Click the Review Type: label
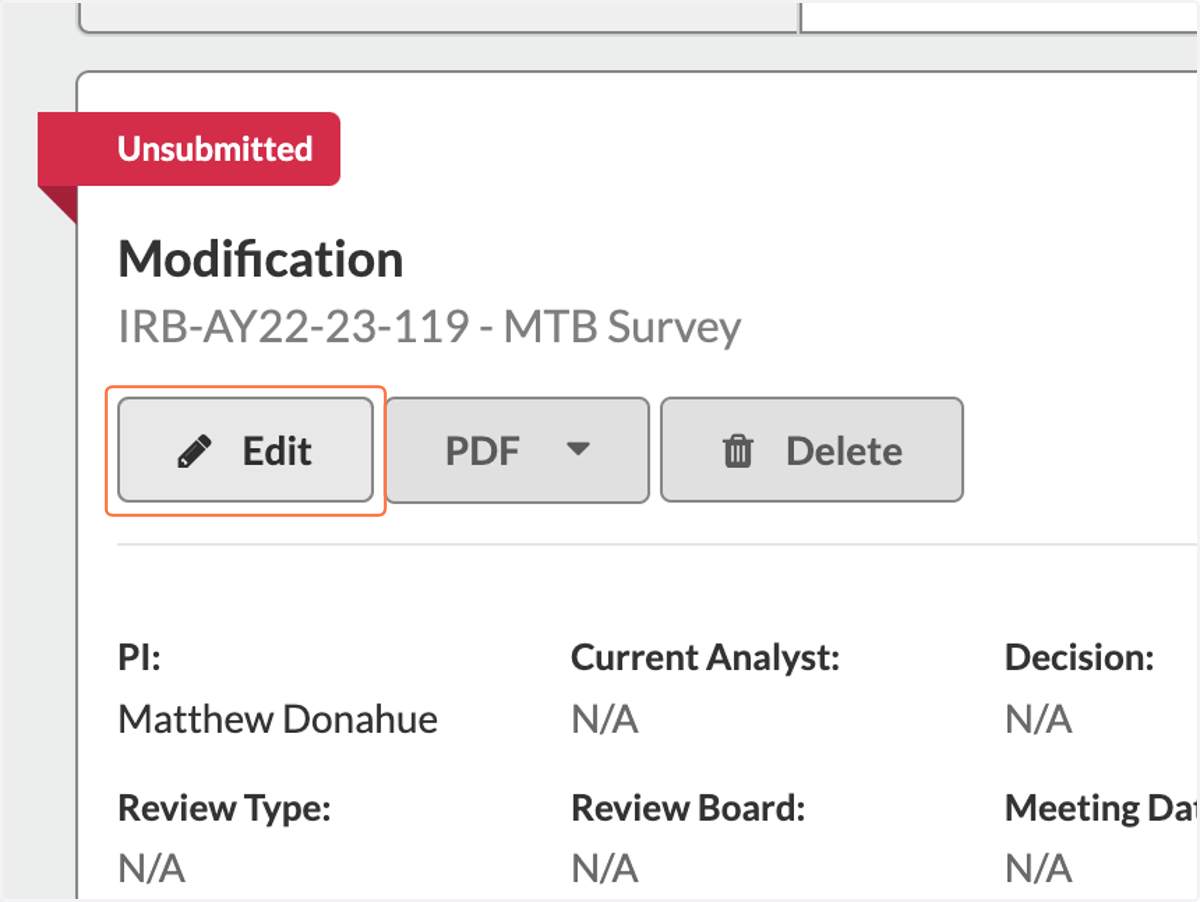This screenshot has height=902, width=1200. [225, 808]
